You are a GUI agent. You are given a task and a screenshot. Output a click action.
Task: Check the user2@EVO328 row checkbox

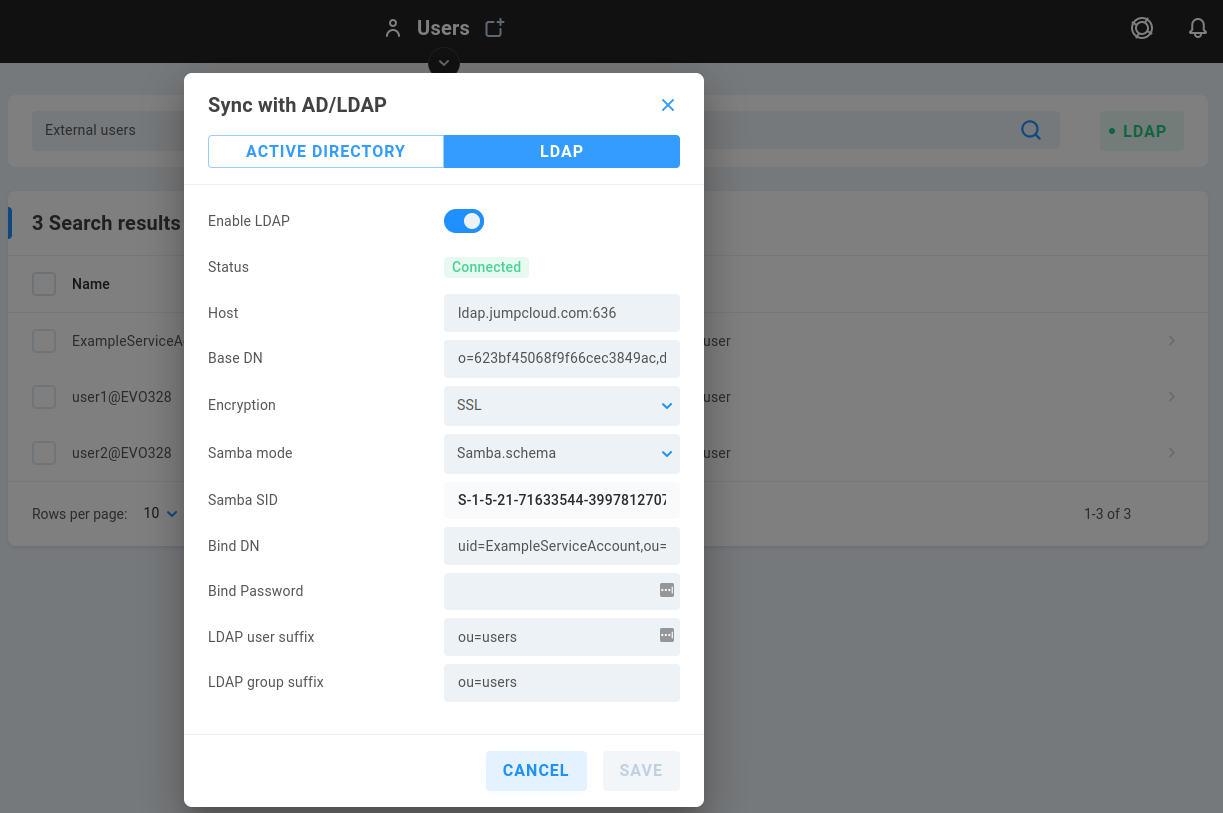pyautogui.click(x=44, y=453)
